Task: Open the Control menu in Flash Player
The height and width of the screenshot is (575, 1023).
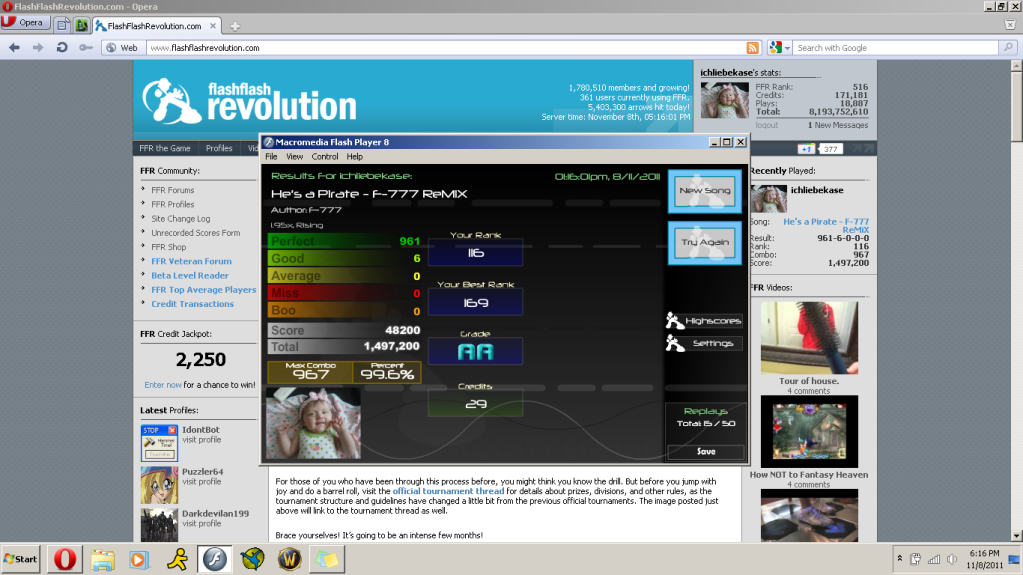Action: coord(325,157)
